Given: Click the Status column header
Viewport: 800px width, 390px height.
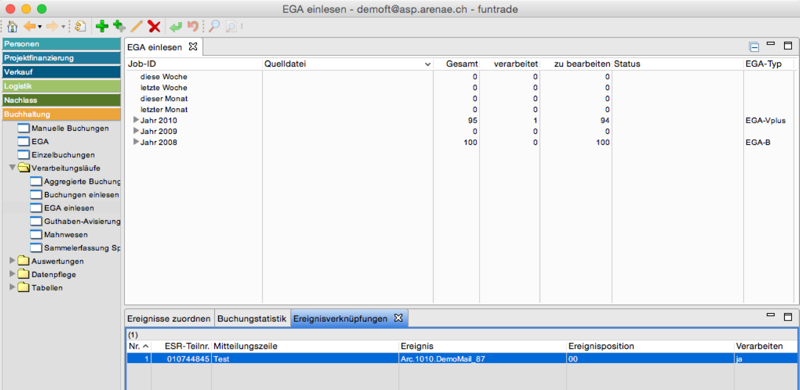Looking at the screenshot, I should [x=678, y=64].
